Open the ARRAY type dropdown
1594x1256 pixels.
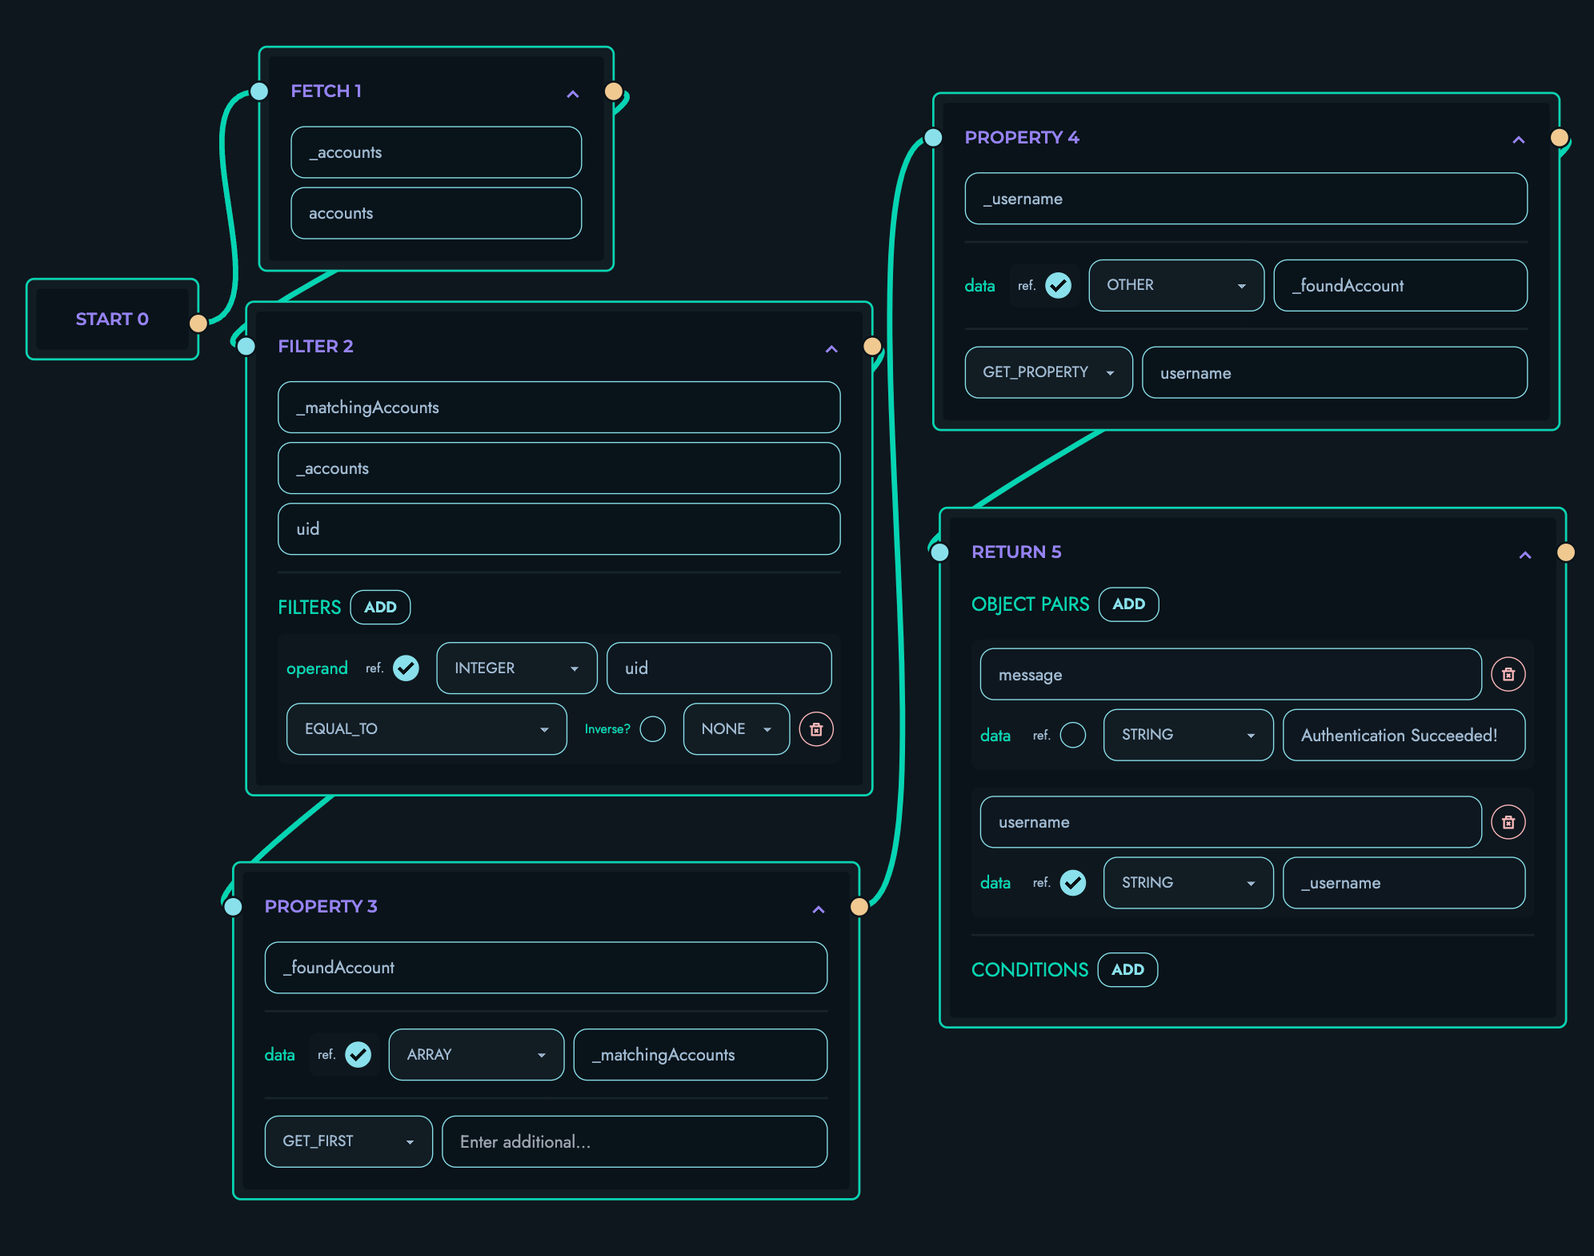476,1054
